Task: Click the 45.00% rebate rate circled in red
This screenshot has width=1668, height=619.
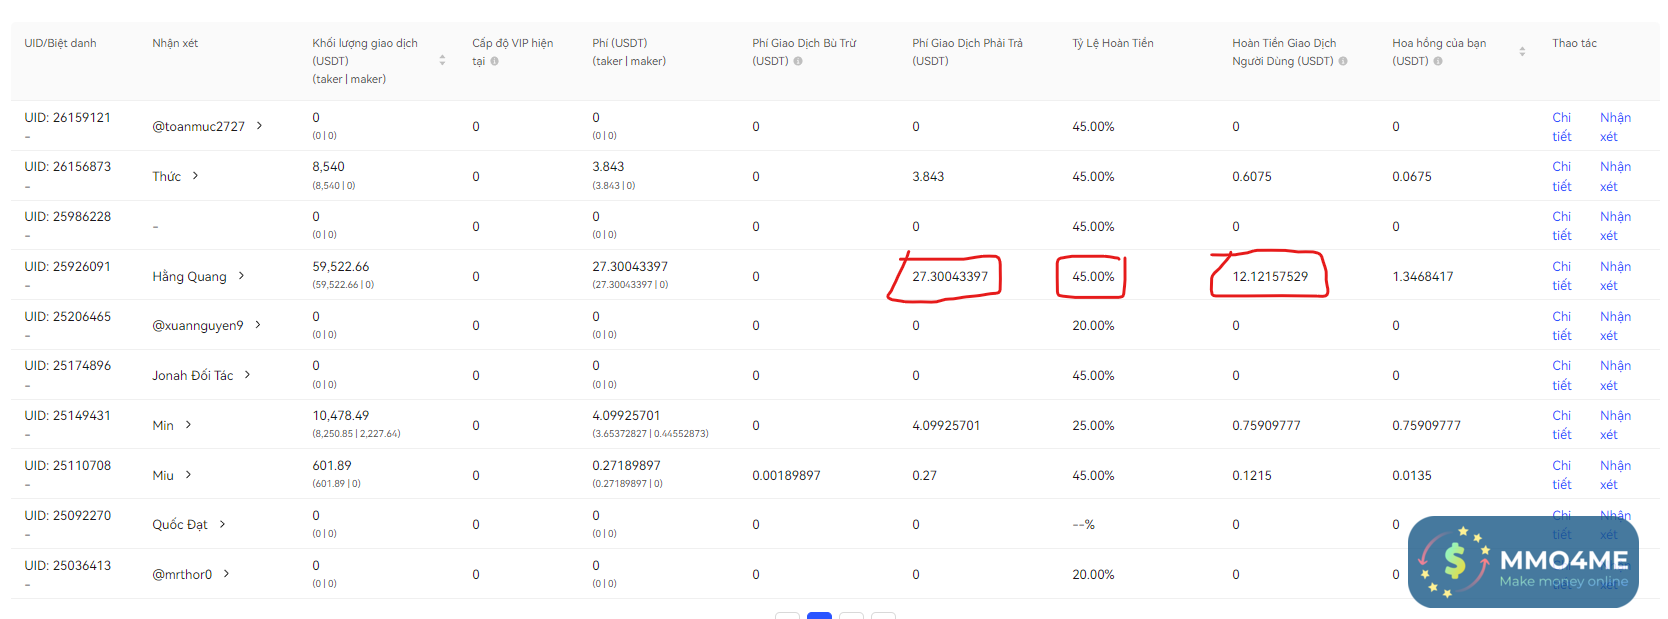Action: tap(1092, 277)
